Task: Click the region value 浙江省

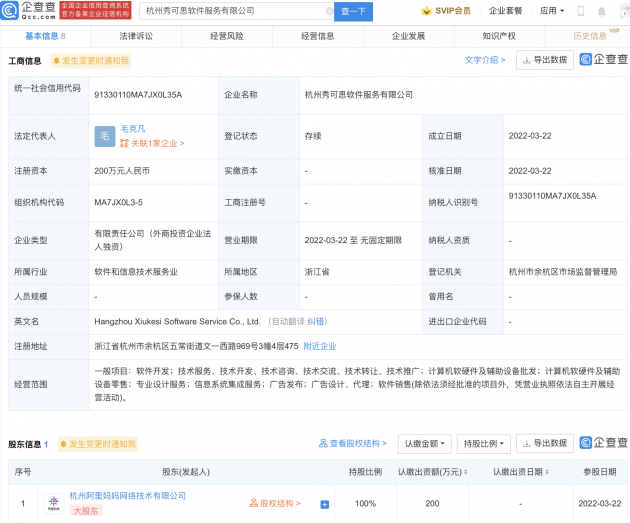Action: 317,272
